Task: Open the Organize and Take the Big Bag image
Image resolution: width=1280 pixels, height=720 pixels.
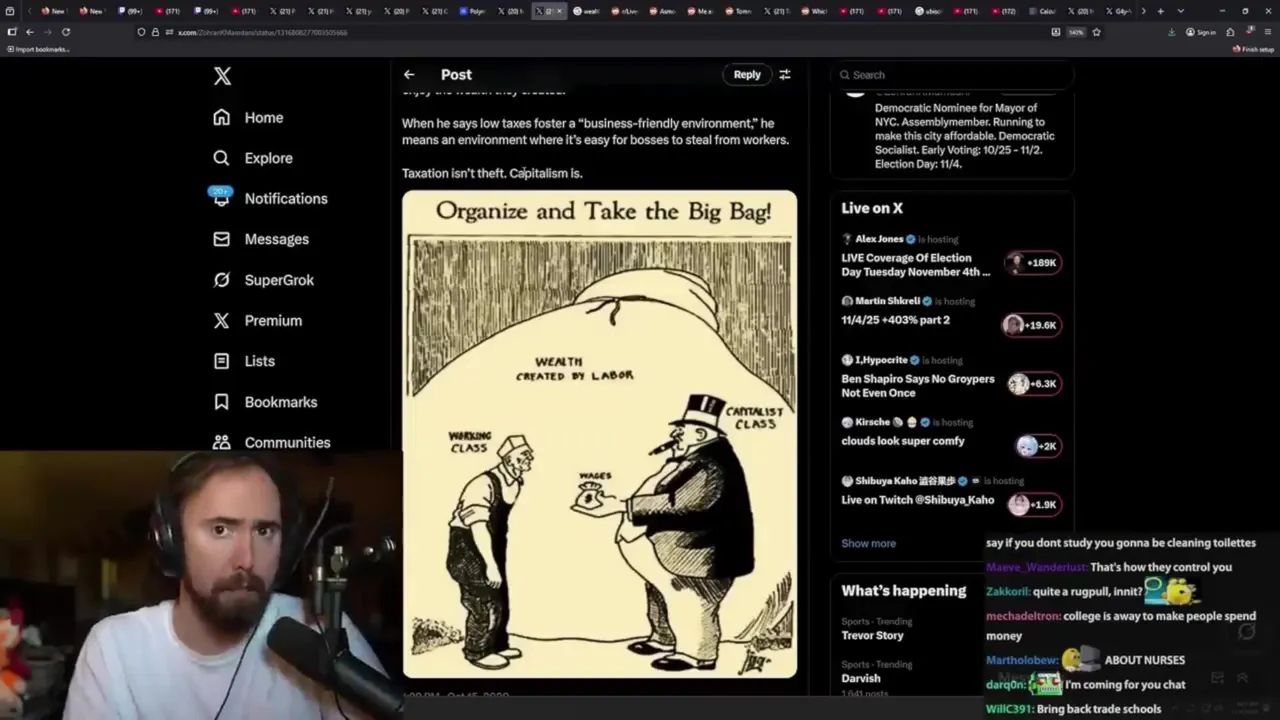Action: 599,434
